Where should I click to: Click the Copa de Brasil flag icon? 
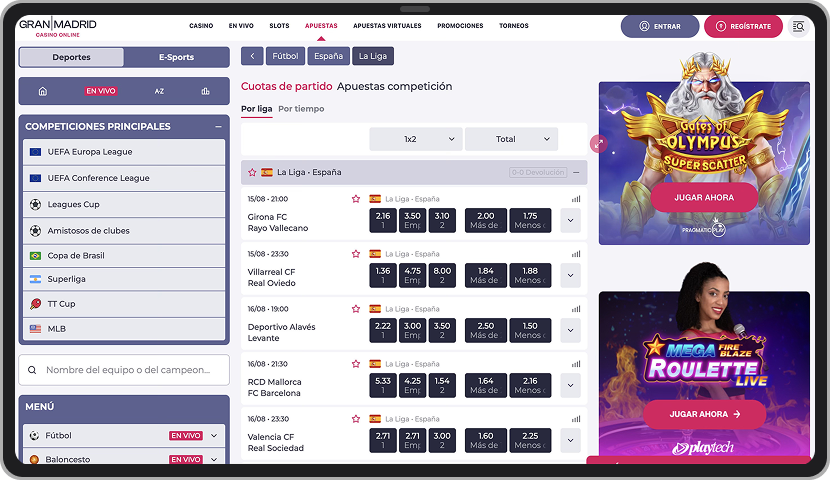click(x=35, y=256)
